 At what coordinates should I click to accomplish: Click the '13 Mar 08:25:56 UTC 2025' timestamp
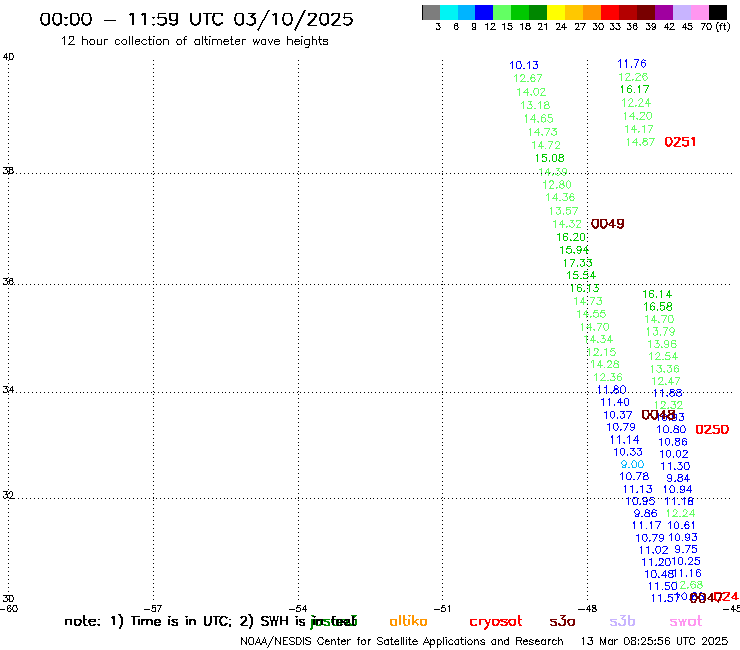pos(654,642)
